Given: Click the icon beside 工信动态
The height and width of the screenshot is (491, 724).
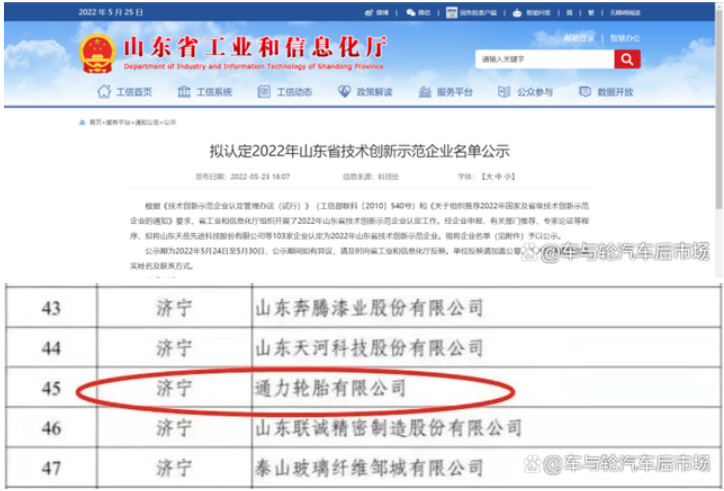Looking at the screenshot, I should point(264,91).
